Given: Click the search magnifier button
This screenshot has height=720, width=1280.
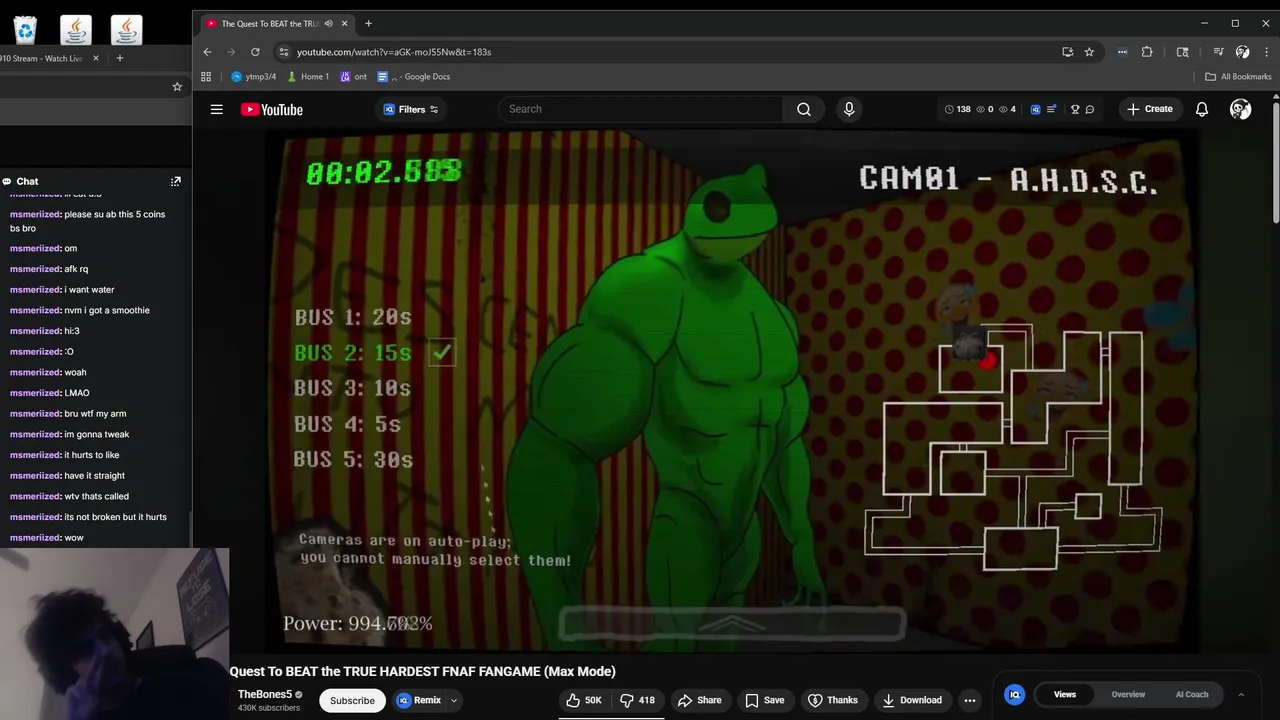Looking at the screenshot, I should click(x=804, y=109).
